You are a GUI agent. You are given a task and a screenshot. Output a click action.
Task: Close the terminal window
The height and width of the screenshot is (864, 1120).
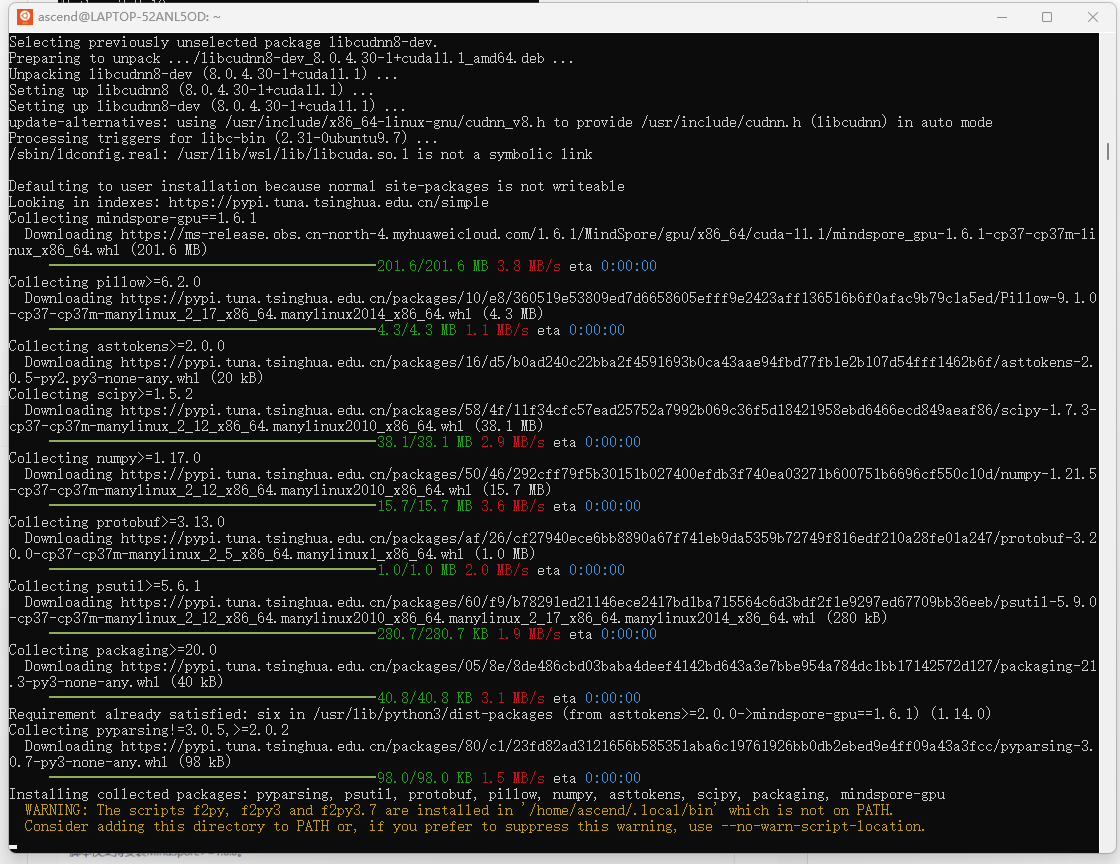[1092, 17]
